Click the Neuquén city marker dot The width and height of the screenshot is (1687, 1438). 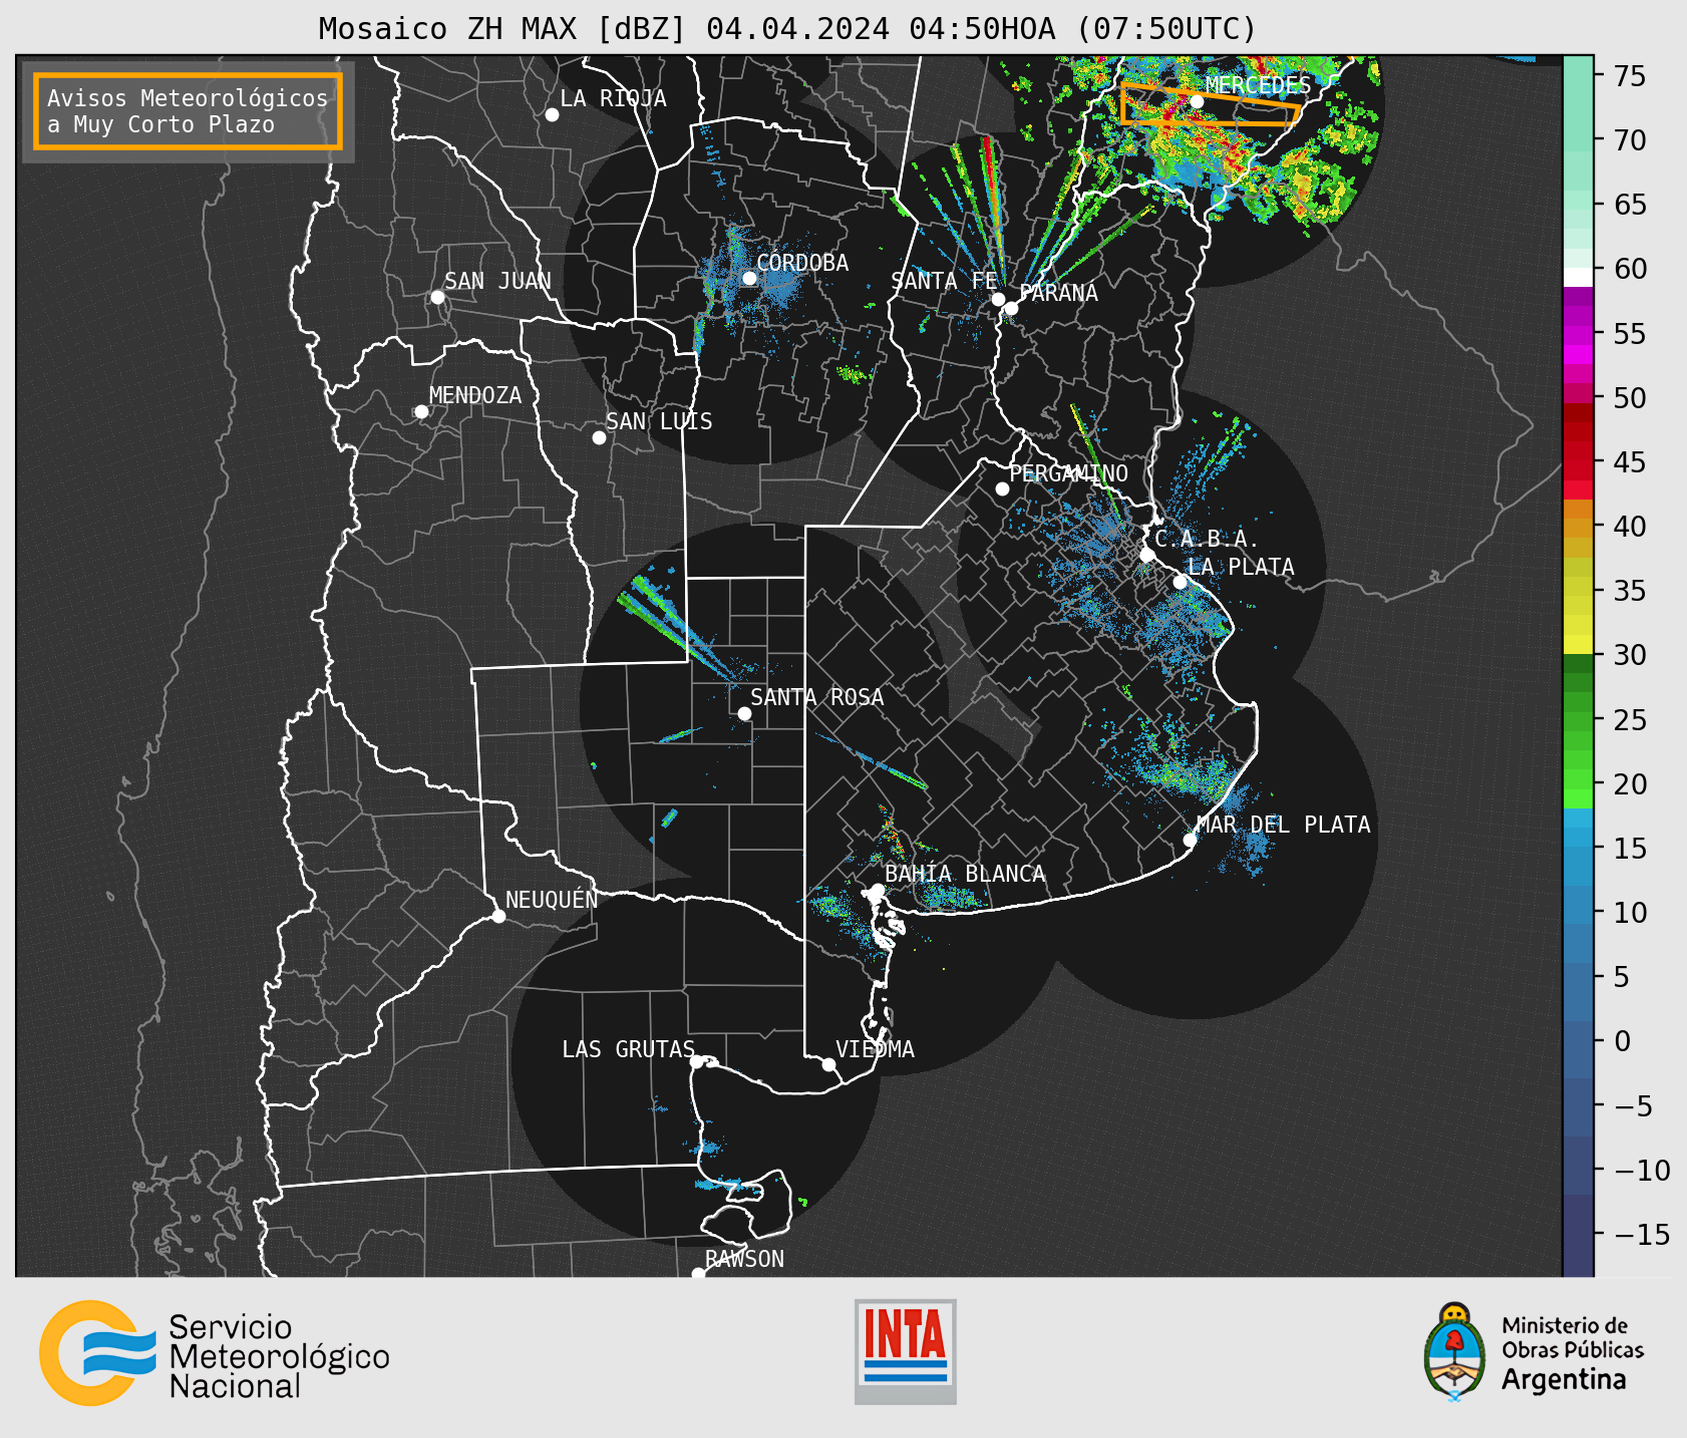click(x=499, y=916)
